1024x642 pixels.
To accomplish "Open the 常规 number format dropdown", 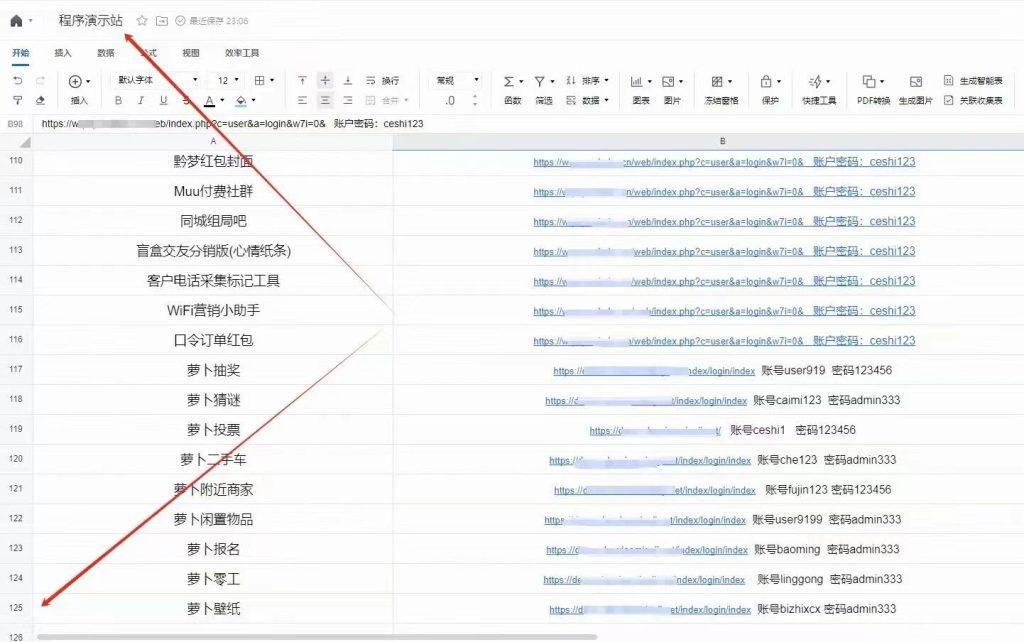I will [457, 80].
